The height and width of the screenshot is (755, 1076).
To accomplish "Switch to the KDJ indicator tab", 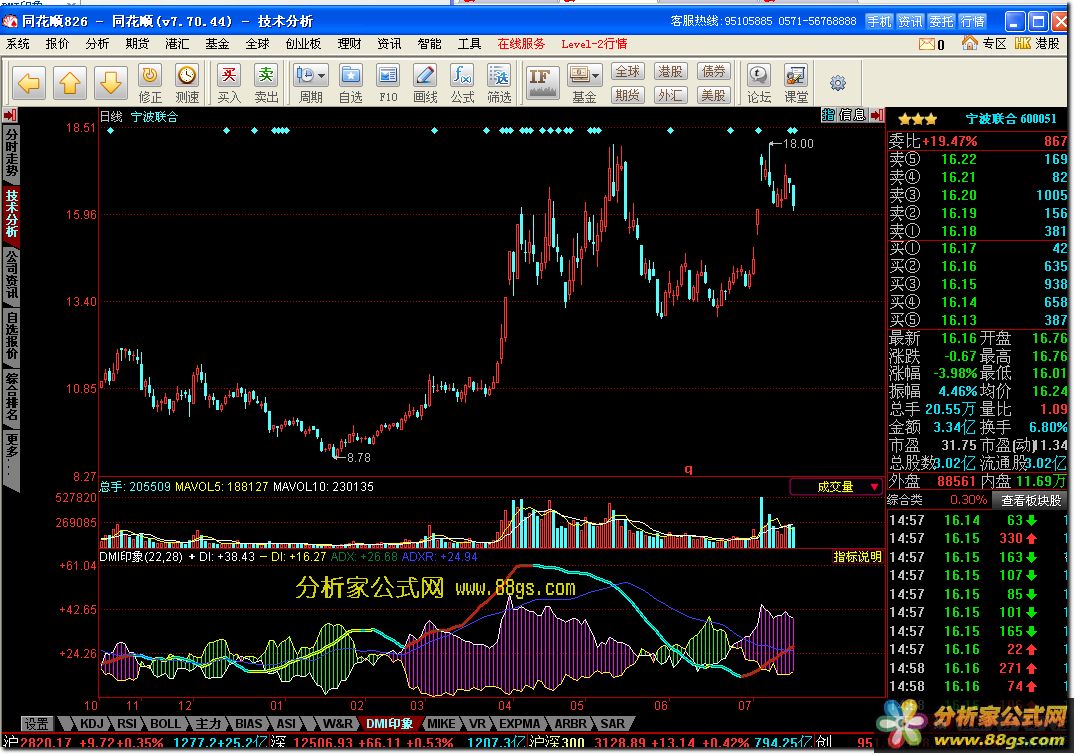I will [91, 723].
